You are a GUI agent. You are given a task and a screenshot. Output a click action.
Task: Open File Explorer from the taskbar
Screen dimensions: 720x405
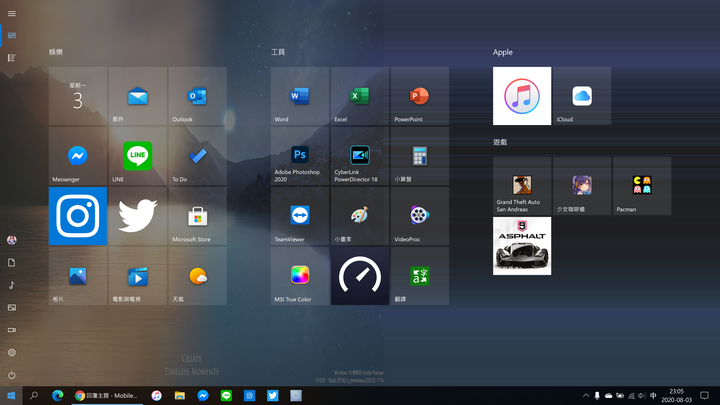click(180, 395)
